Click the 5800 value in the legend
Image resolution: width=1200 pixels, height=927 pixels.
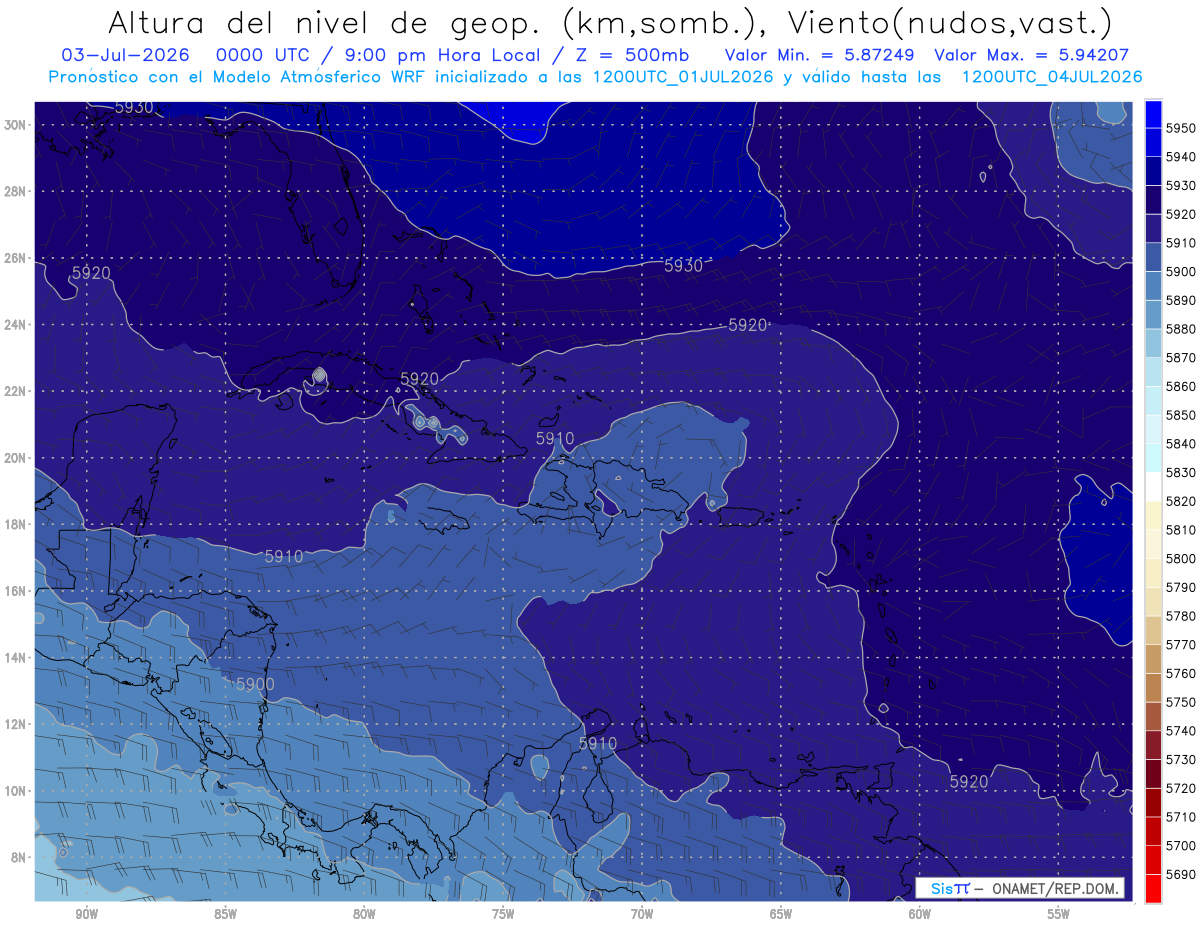[1181, 558]
